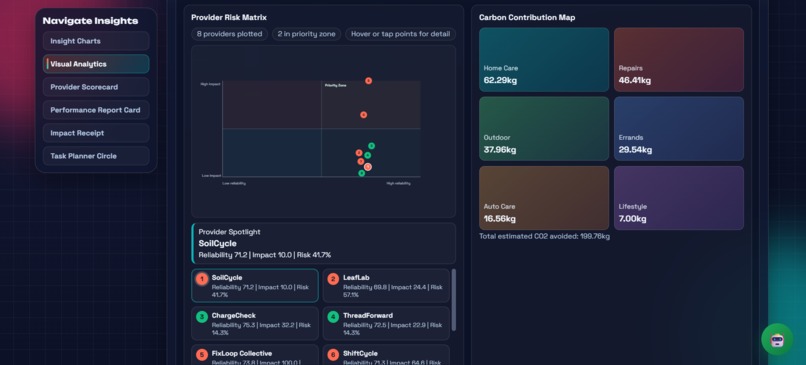Click LeafLab number 2 badge
The width and height of the screenshot is (806, 365).
click(333, 279)
